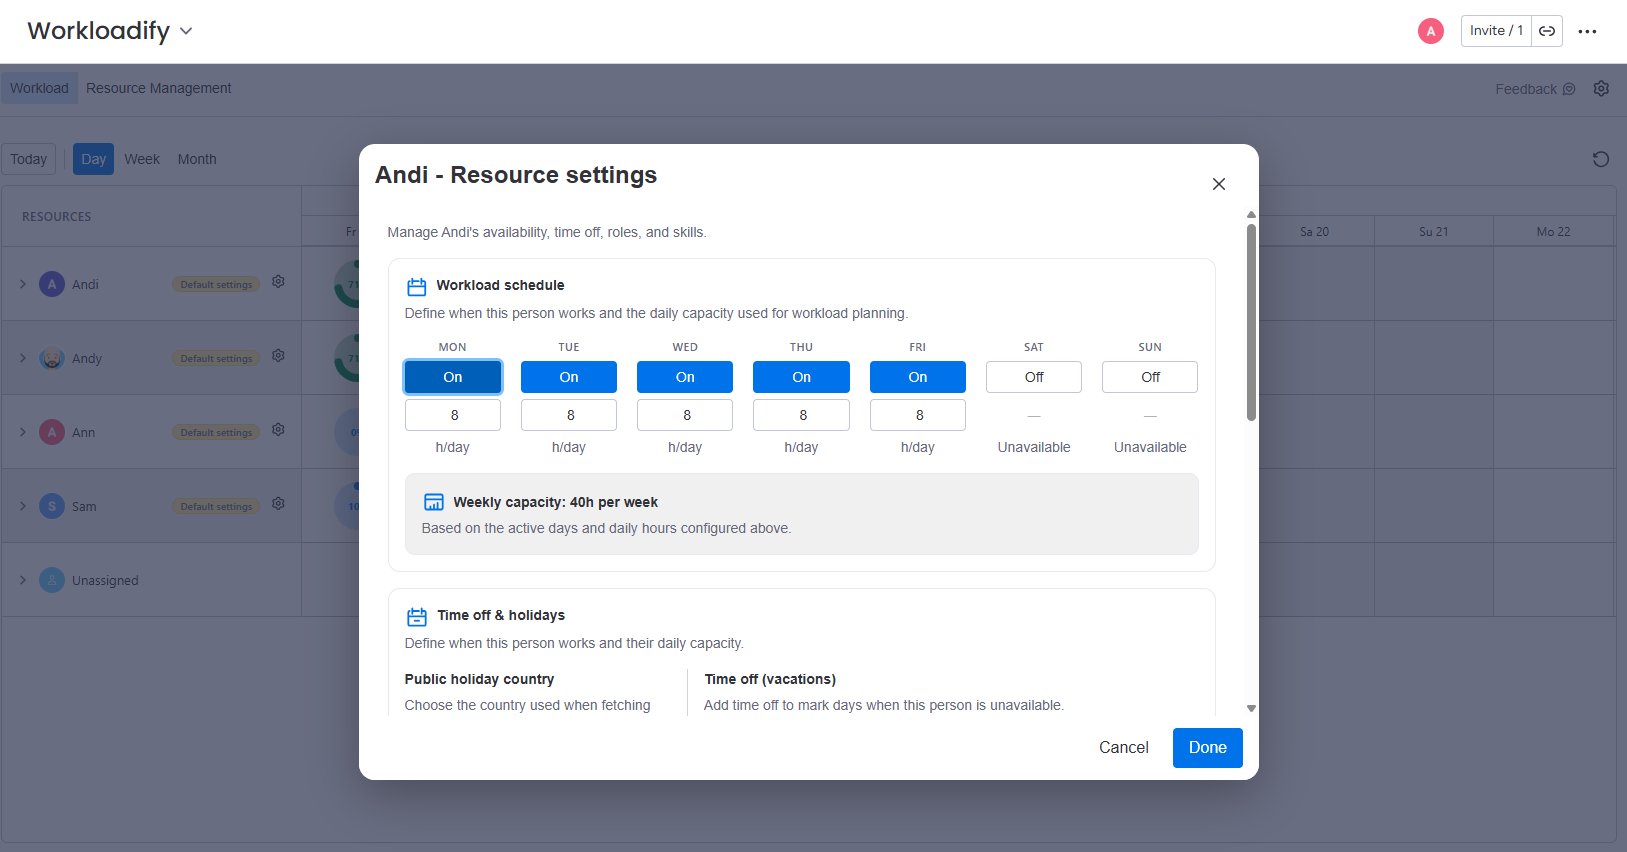Viewport: 1627px width, 852px height.
Task: Edit Tuesday hours per day field
Action: 569,415
